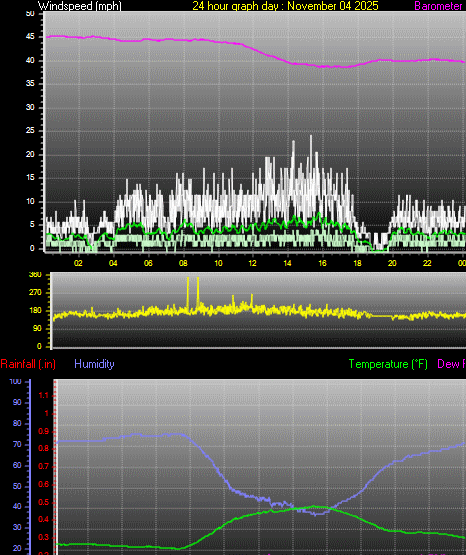The width and height of the screenshot is (466, 555).
Task: Click the blue "60" value on humidity axis
Action: pos(17,465)
